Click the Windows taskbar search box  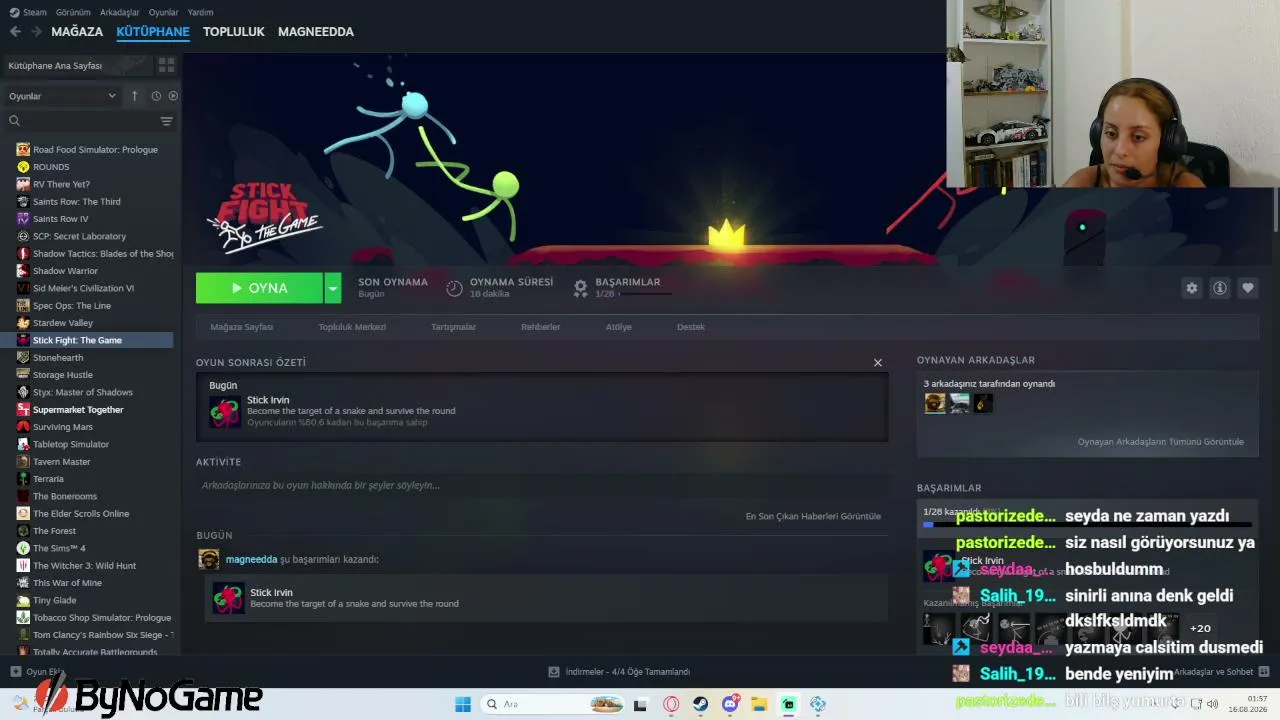point(552,704)
